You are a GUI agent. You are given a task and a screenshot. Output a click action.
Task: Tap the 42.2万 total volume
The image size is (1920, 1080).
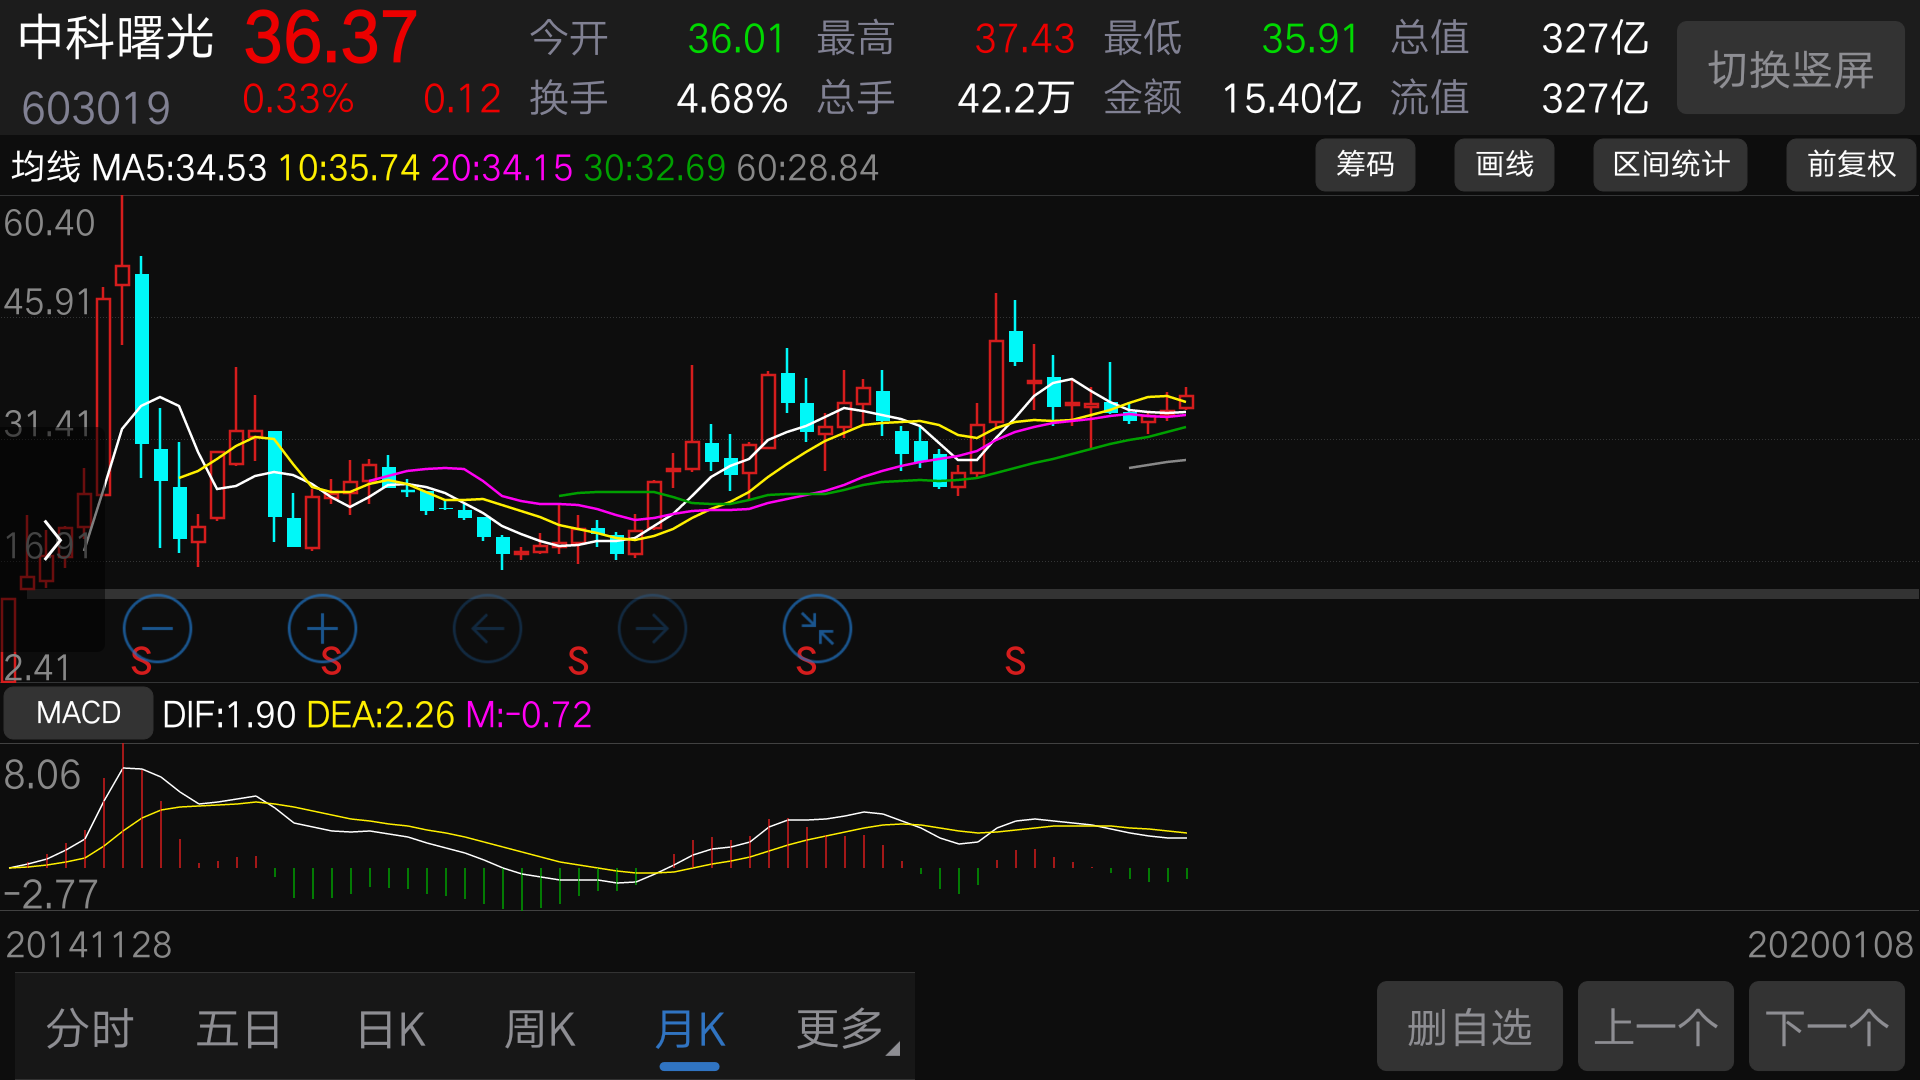[x=1015, y=98]
